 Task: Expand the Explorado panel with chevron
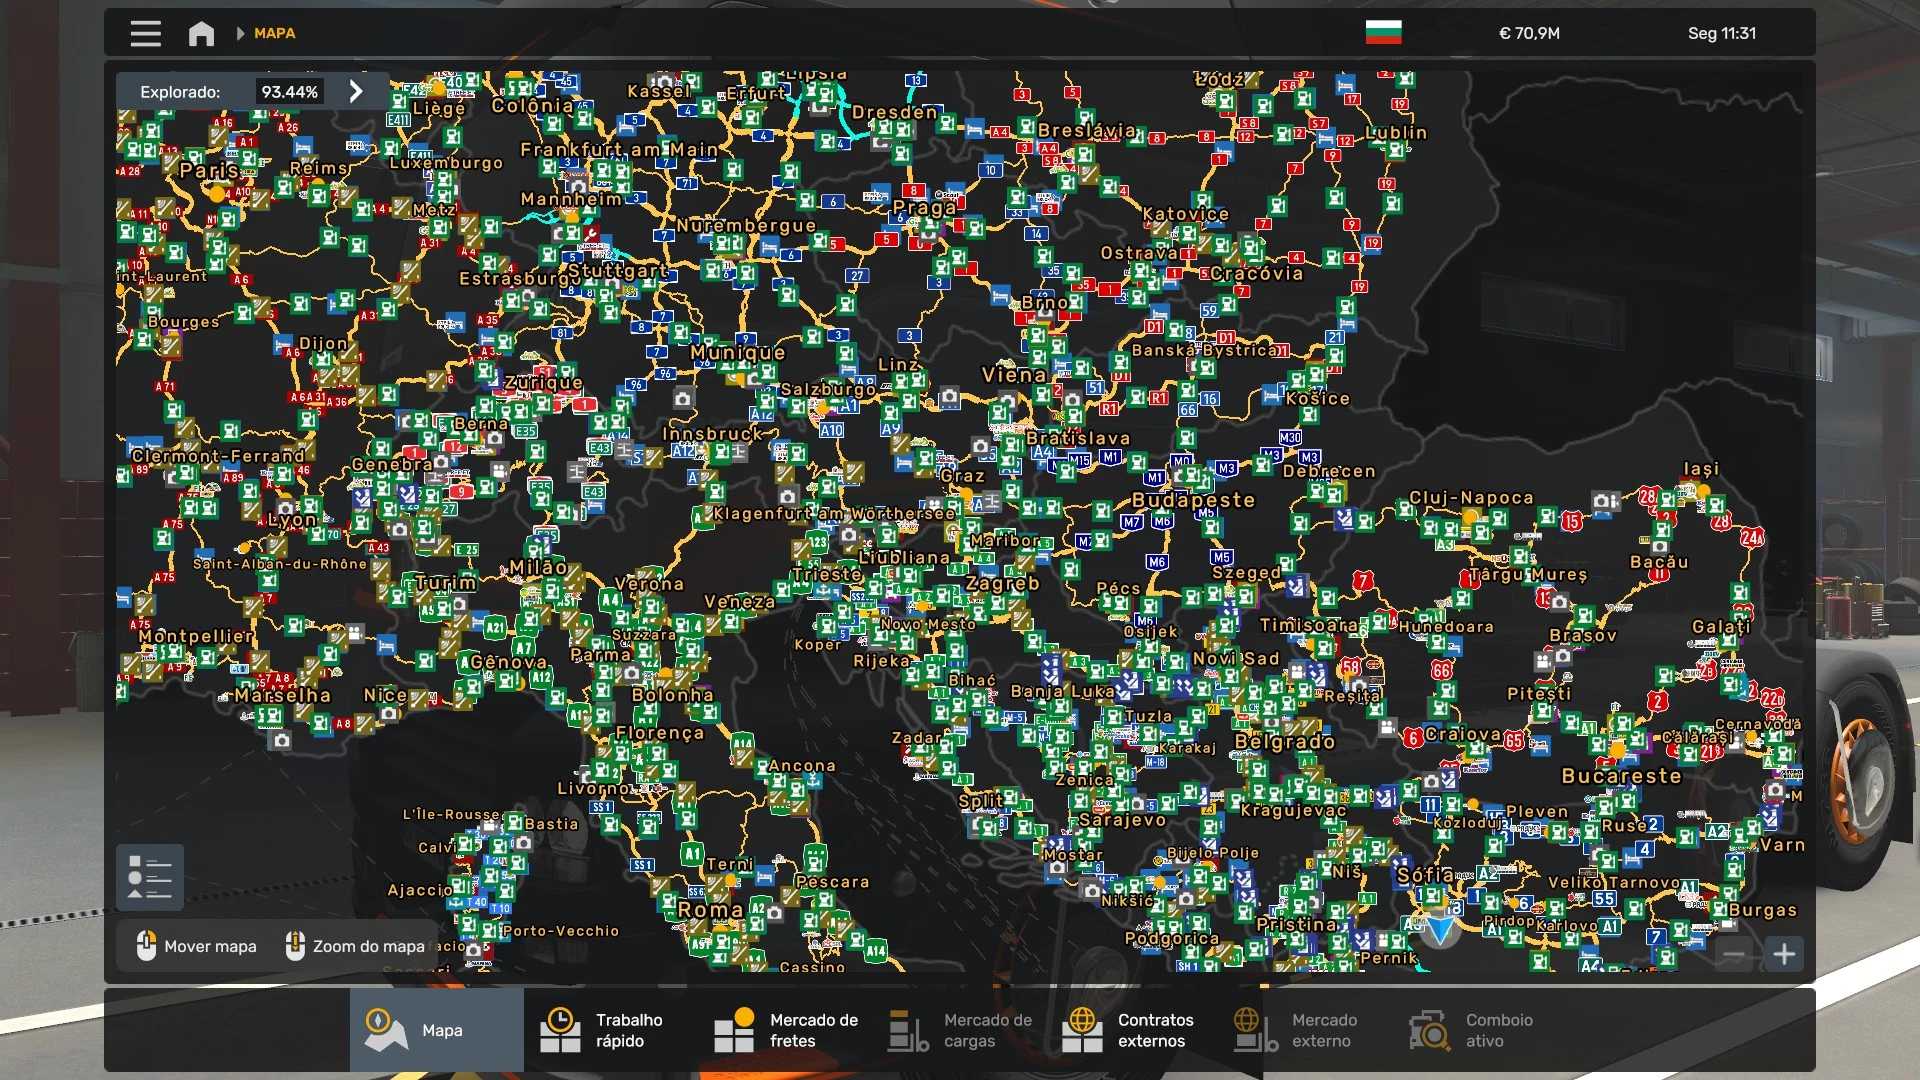click(x=356, y=91)
